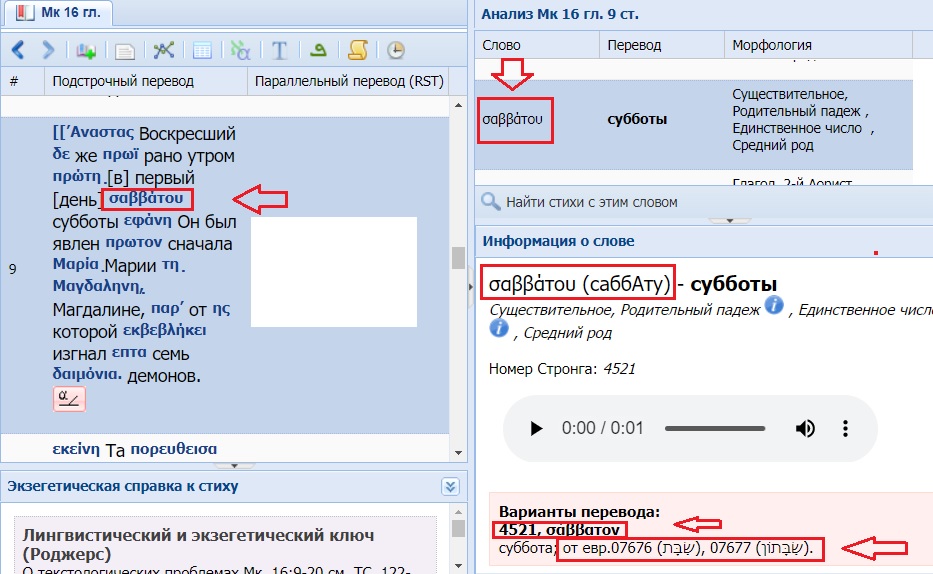Image resolution: width=933 pixels, height=574 pixels.
Task: Click the yellow scroll icon
Action: tap(357, 49)
